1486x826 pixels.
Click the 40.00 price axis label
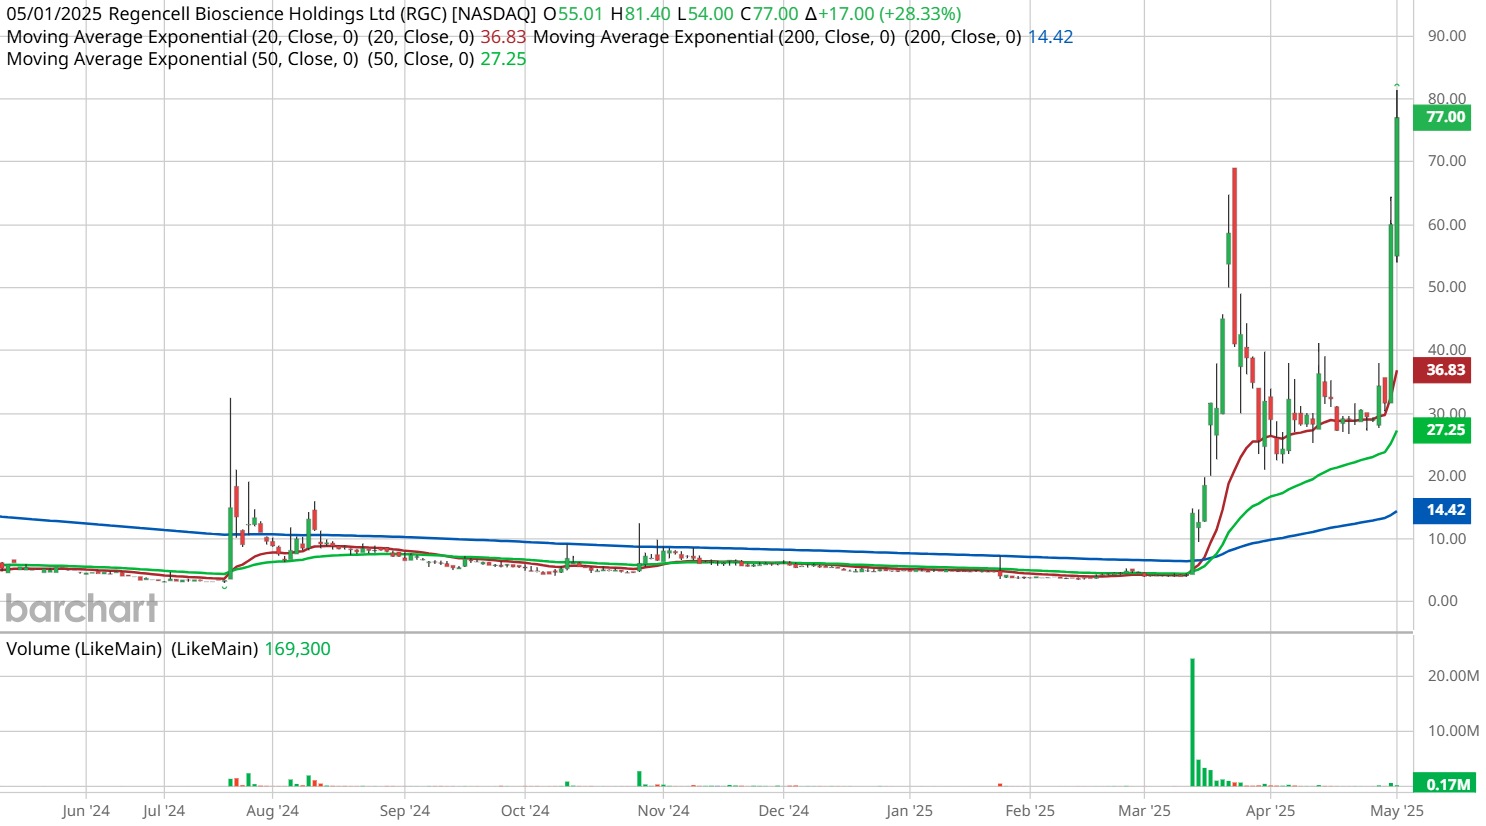tap(1446, 350)
